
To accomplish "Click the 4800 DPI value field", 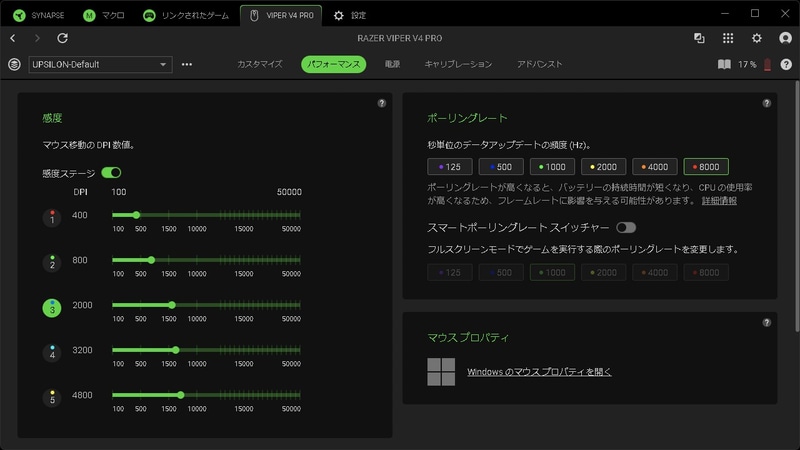I will [x=82, y=395].
